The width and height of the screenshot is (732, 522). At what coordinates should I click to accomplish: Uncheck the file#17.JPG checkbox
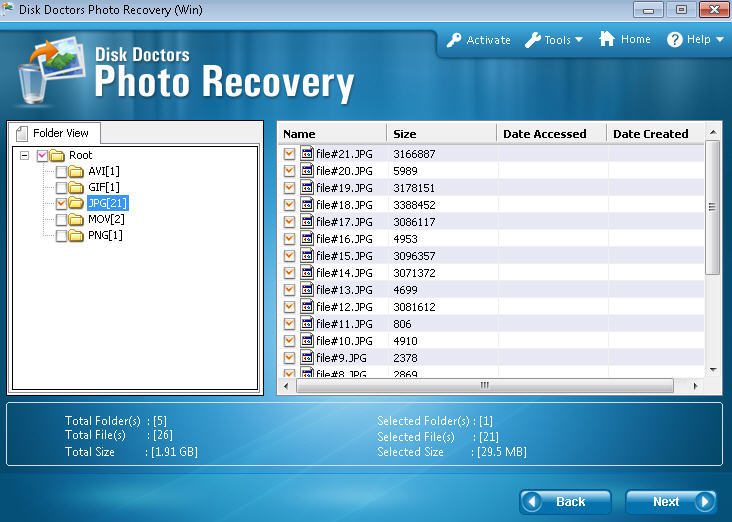(289, 221)
